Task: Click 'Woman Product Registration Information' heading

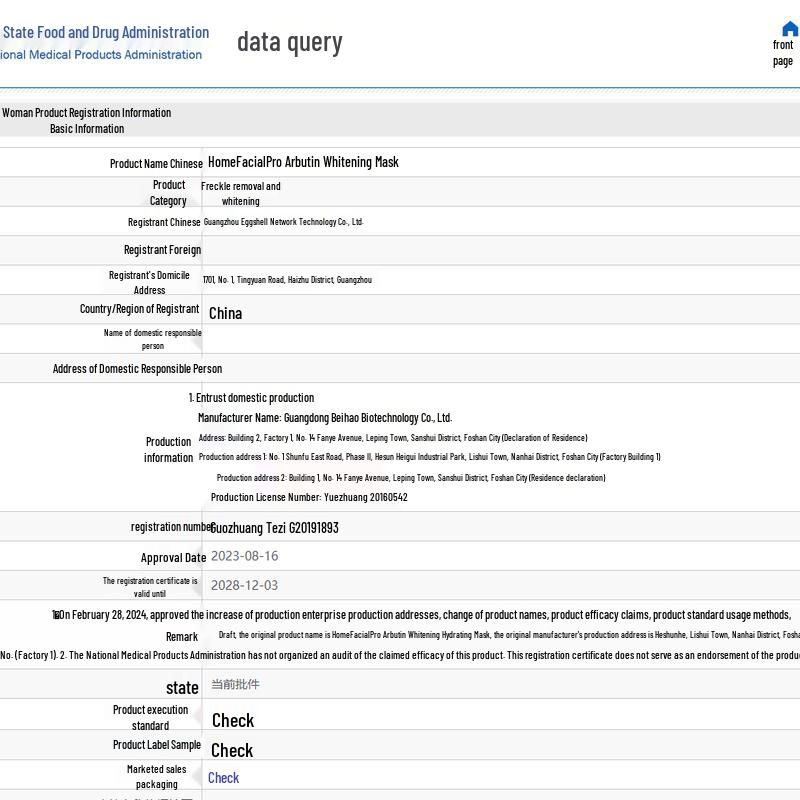Action: coord(86,113)
